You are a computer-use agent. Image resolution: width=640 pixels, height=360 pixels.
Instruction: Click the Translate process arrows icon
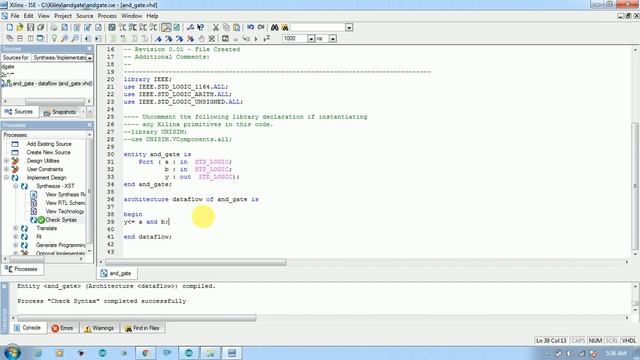click(x=24, y=229)
